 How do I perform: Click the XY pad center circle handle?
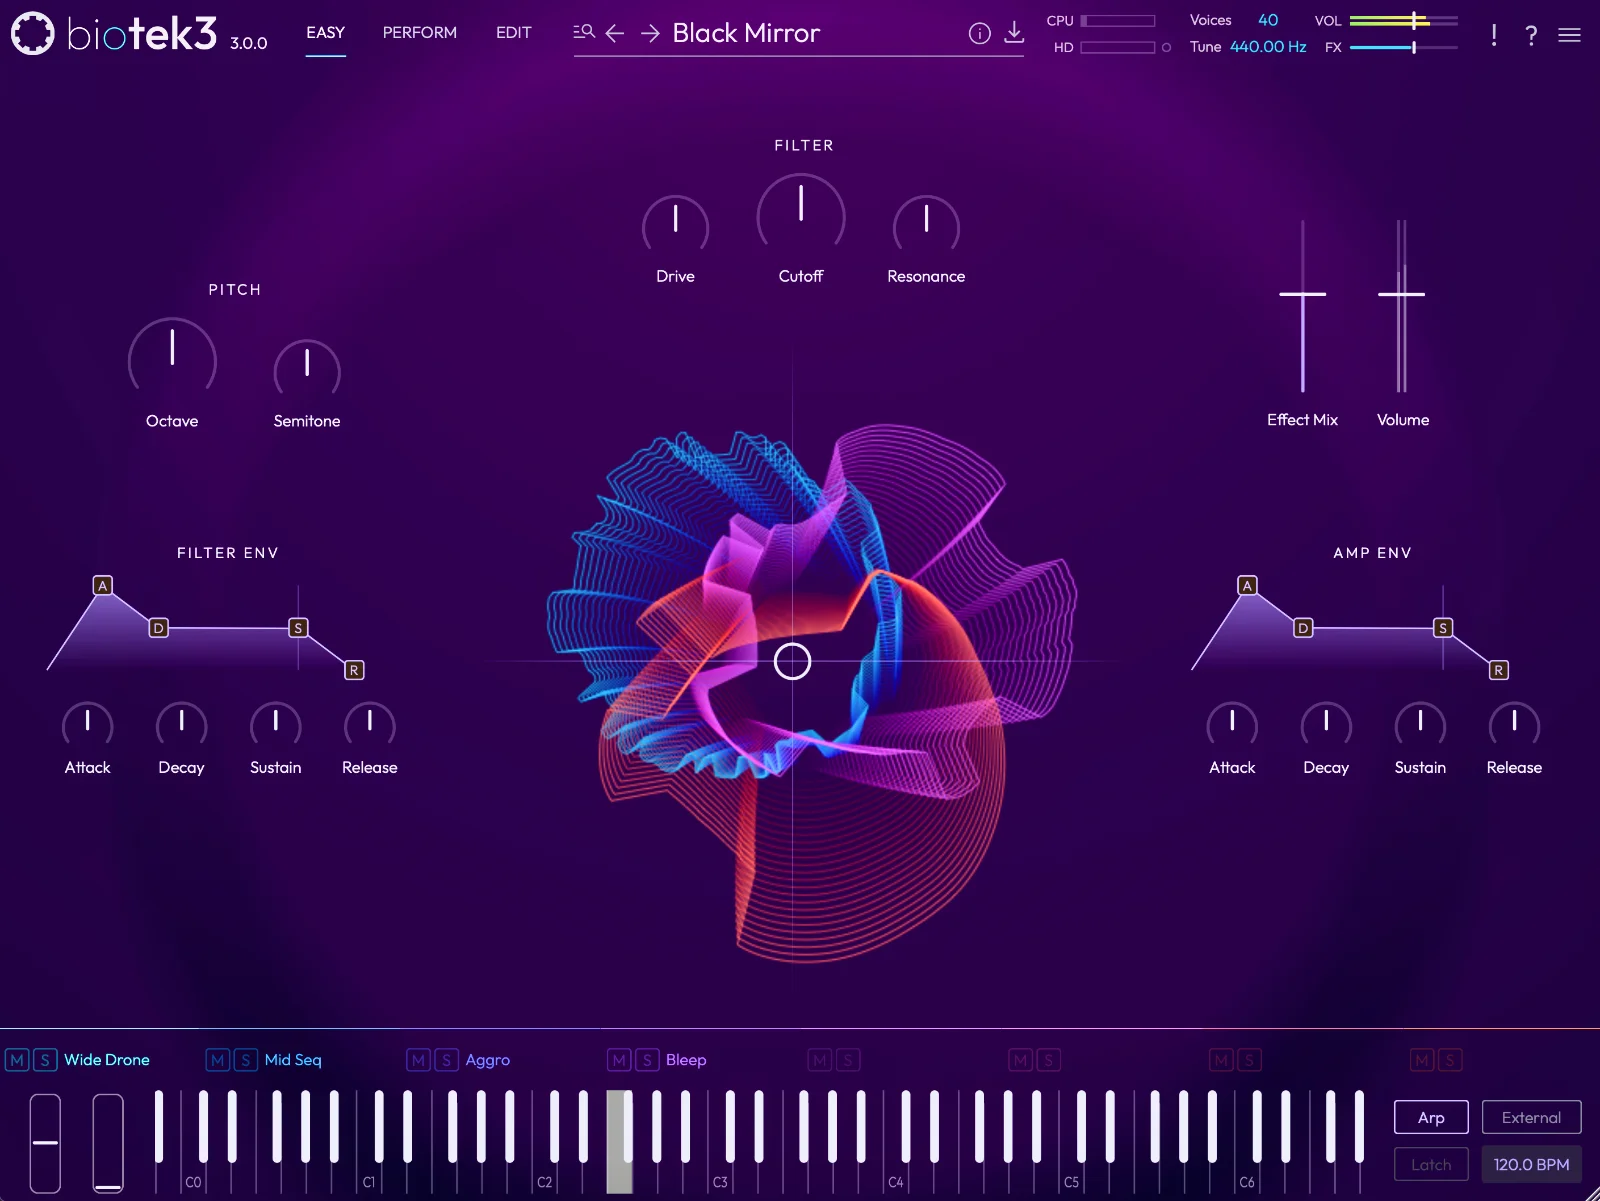[x=793, y=661]
